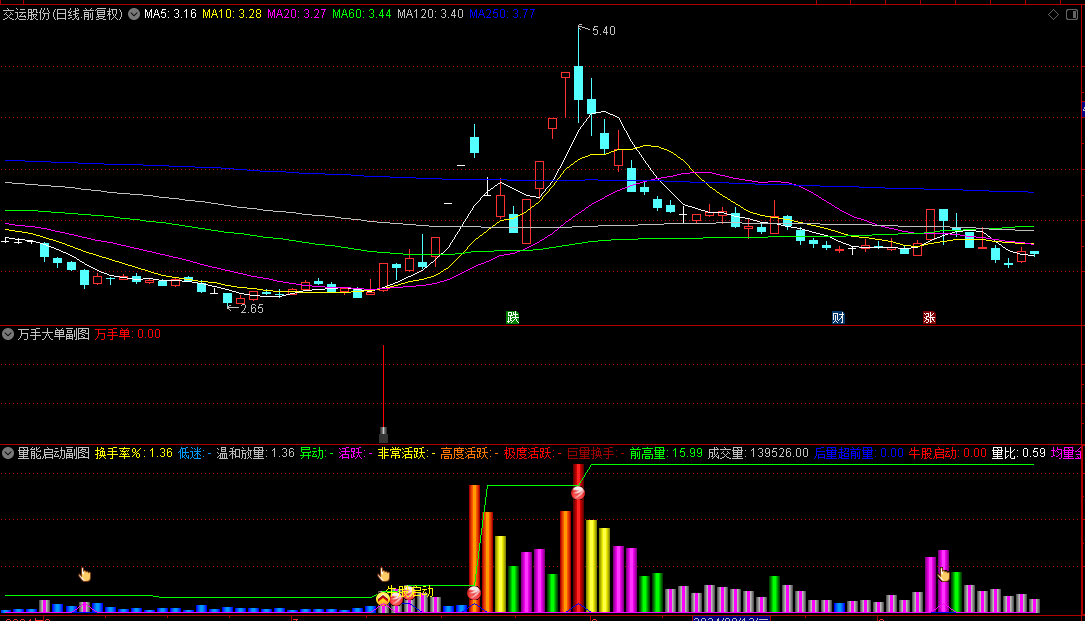Click the 交运股份(日线.前复权) chart title
1085x621 pixels.
63,14
